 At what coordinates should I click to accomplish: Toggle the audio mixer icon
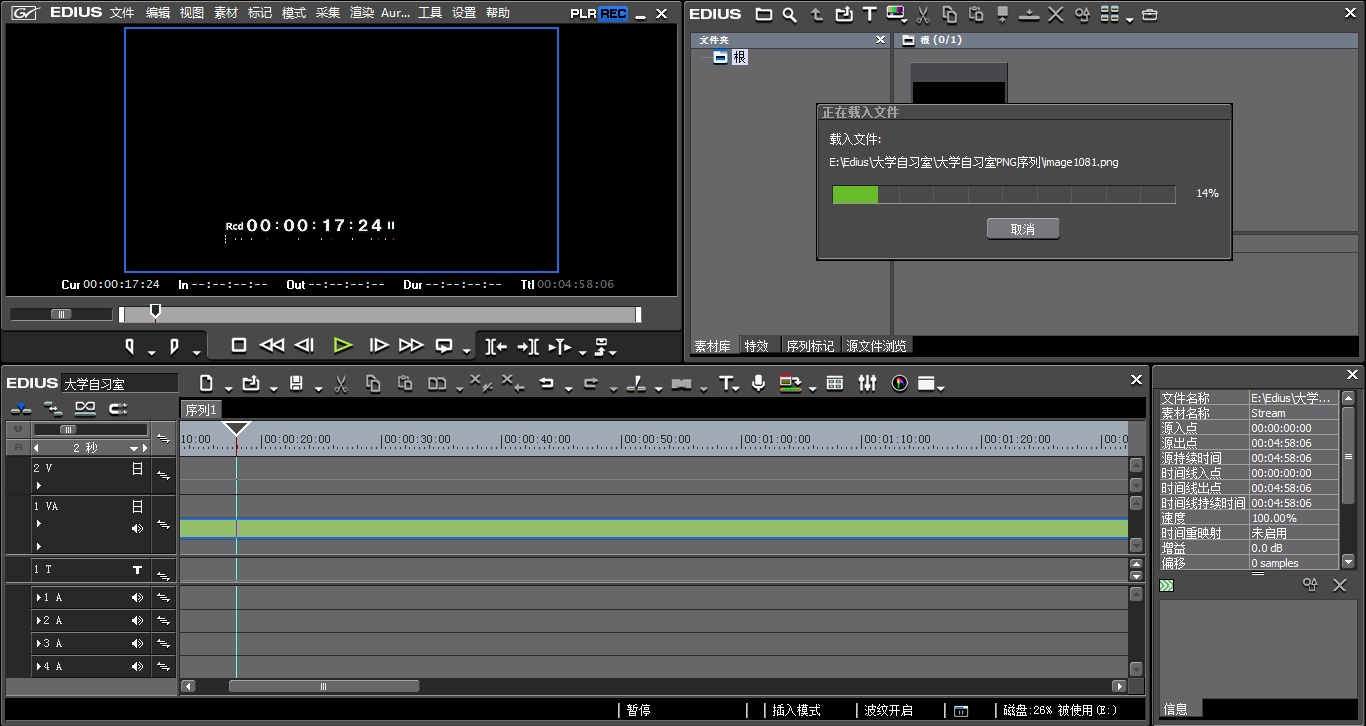coord(867,383)
